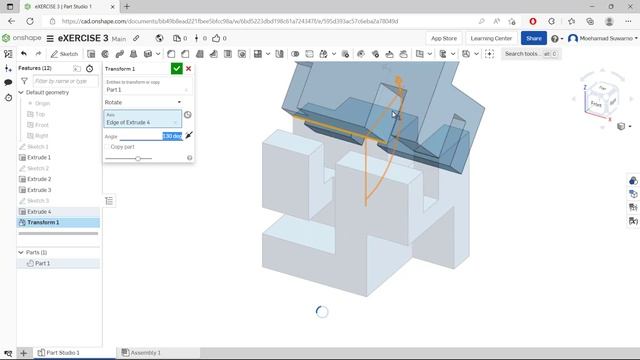640x360 pixels.
Task: Open the Plane tool dropdown arrow
Action: click(x=430, y=54)
